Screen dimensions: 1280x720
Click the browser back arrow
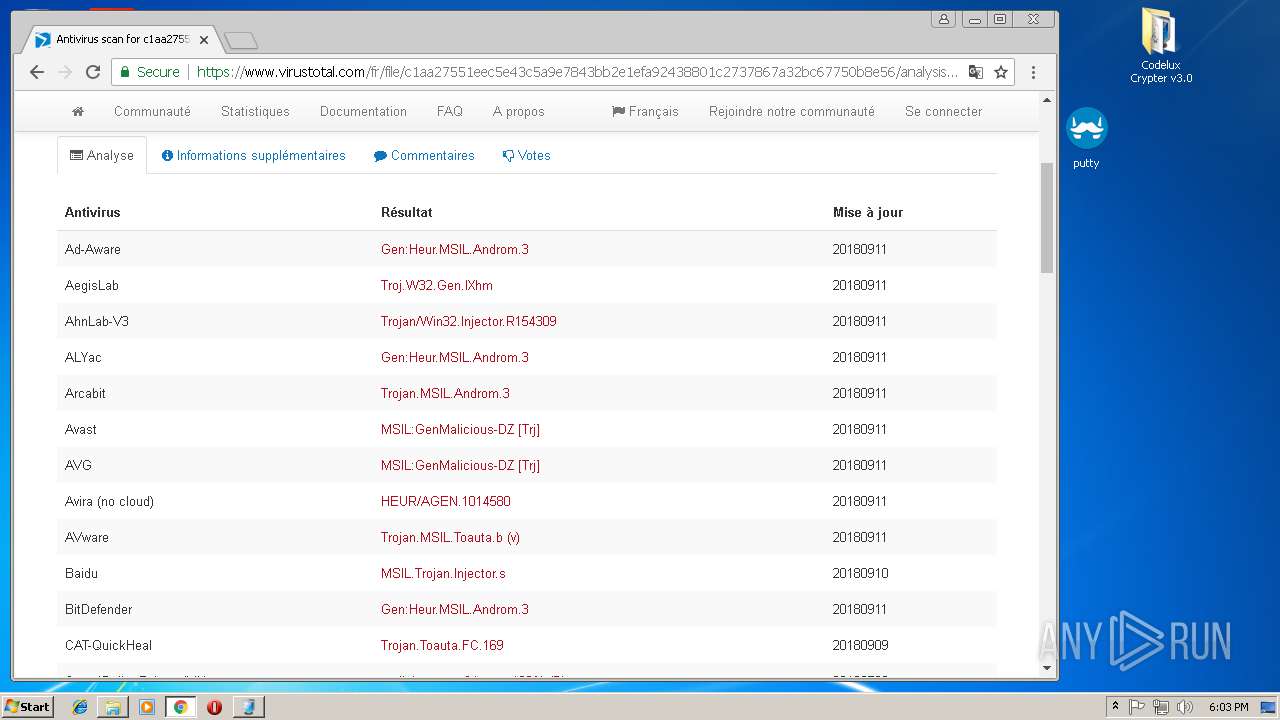pyautogui.click(x=37, y=72)
